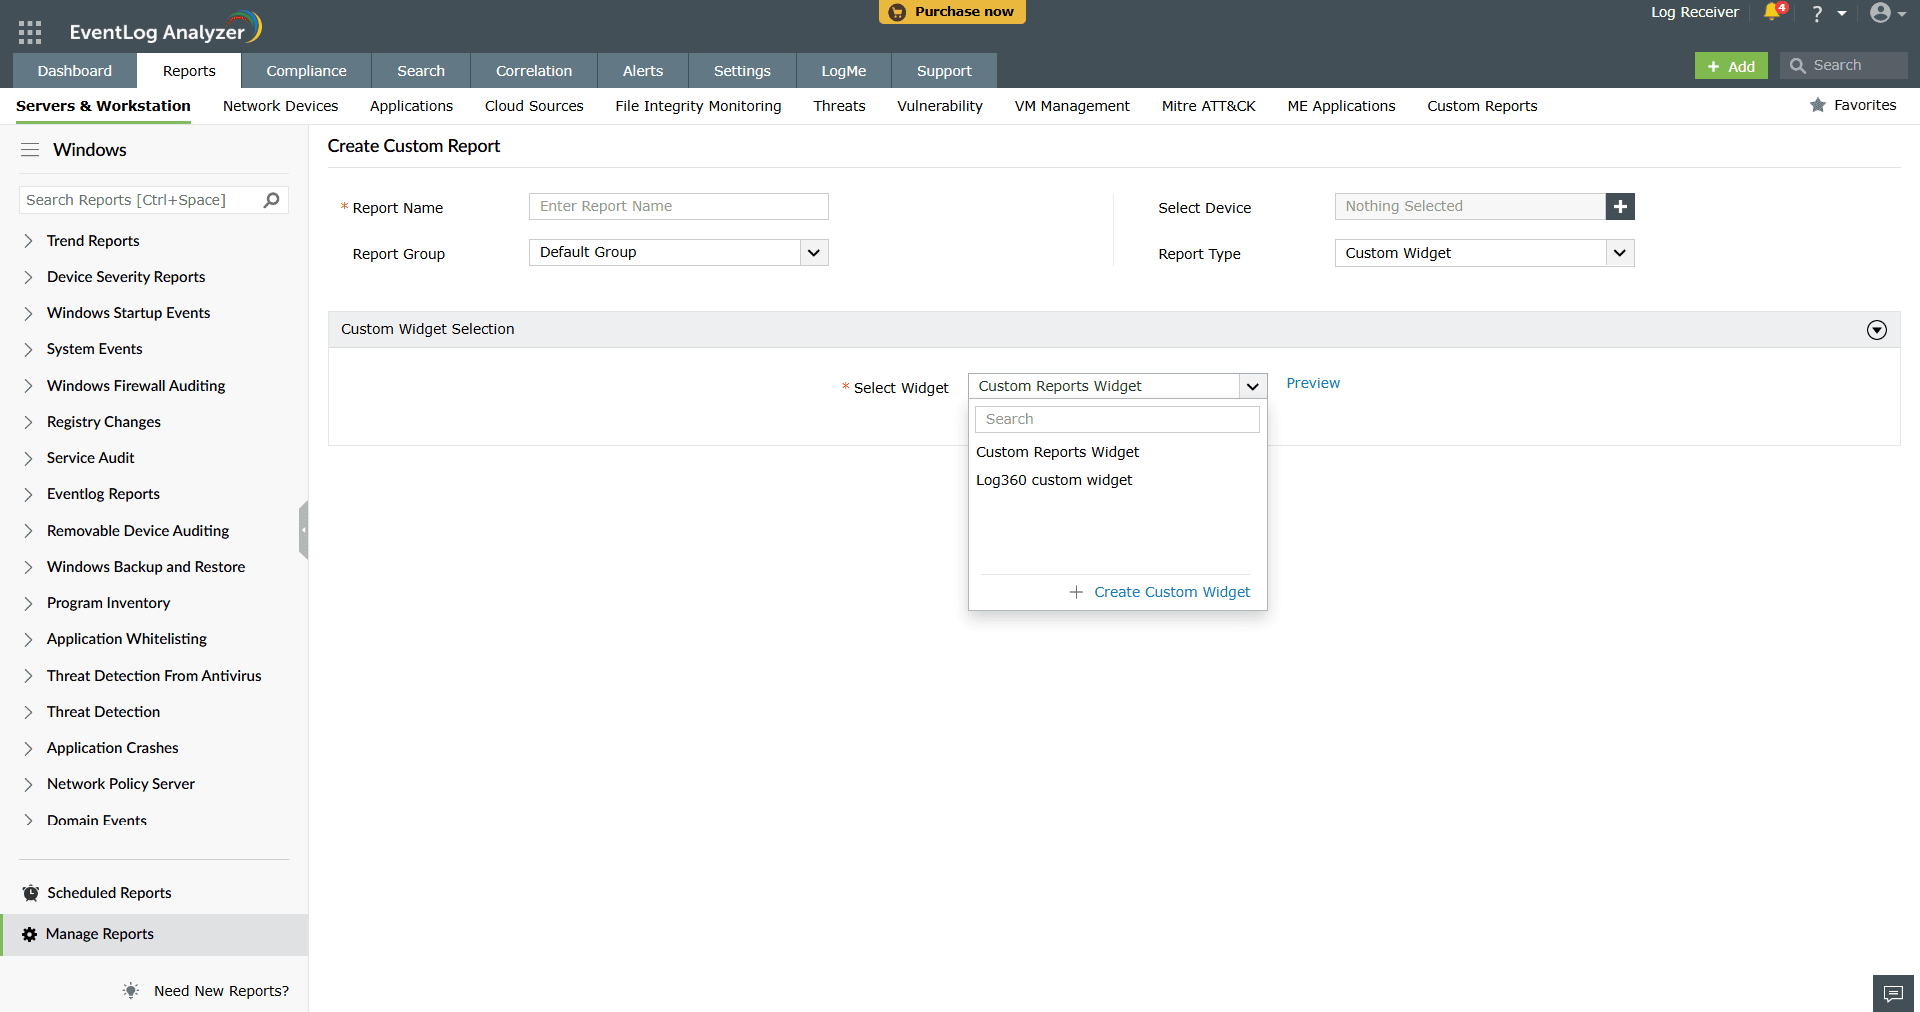Screen dimensions: 1920x1012
Task: Open the Network Devices sub-tab
Action: [x=280, y=106]
